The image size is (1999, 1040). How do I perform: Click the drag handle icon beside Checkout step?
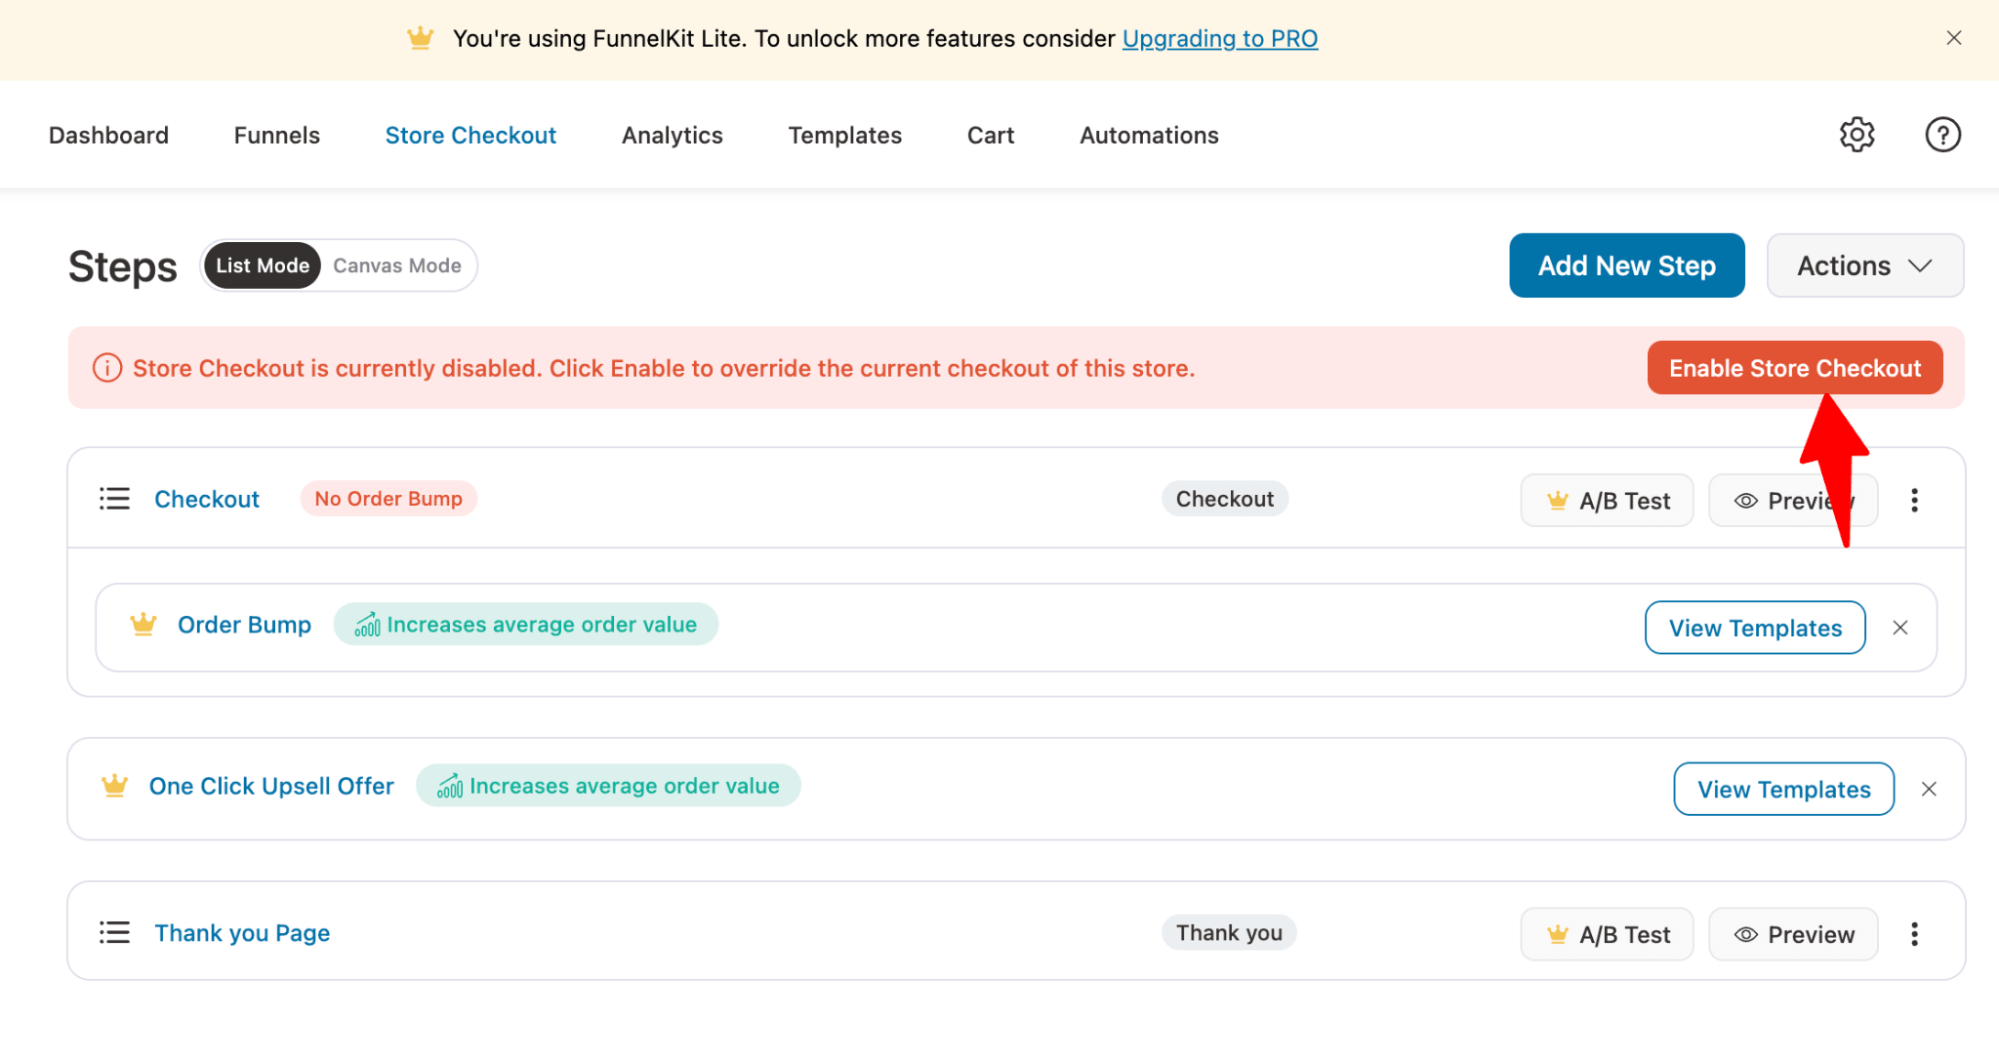pyautogui.click(x=115, y=499)
